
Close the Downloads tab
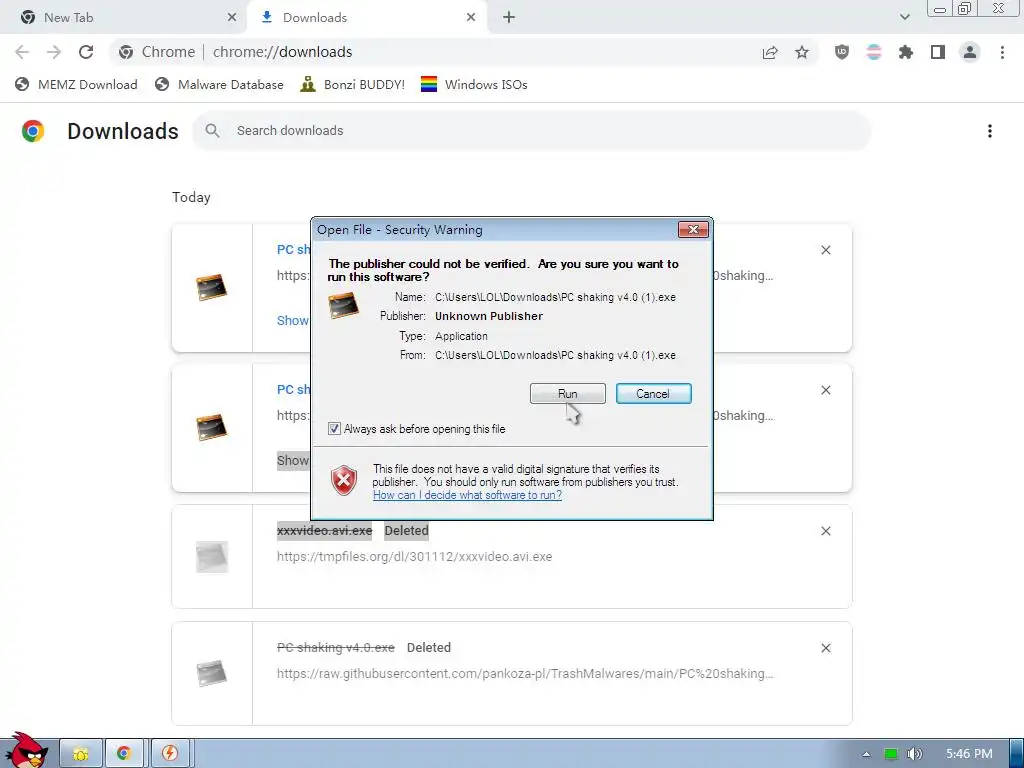coord(471,18)
